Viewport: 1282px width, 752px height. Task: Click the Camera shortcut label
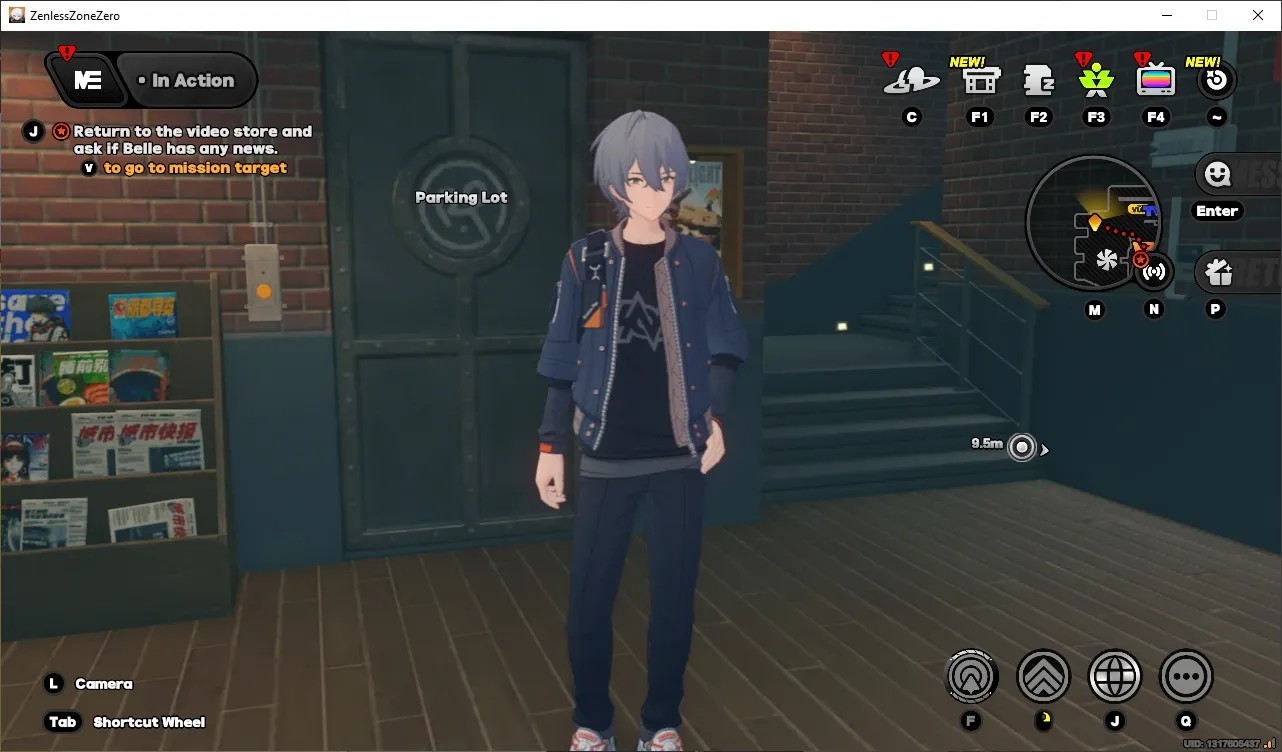pyautogui.click(x=104, y=684)
